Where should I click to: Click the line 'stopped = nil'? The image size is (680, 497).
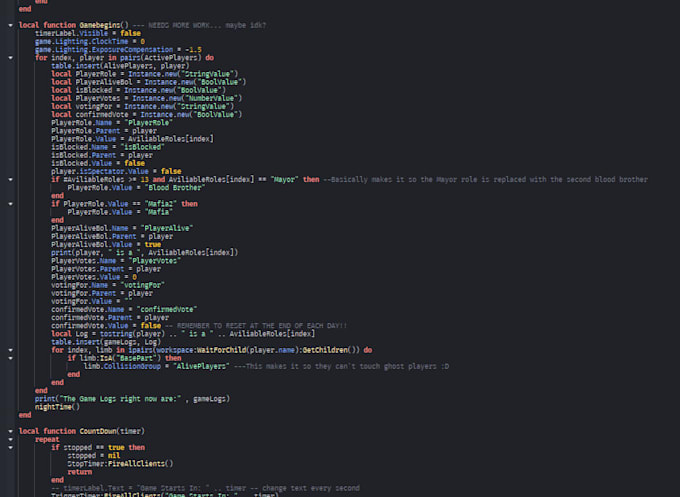point(94,456)
